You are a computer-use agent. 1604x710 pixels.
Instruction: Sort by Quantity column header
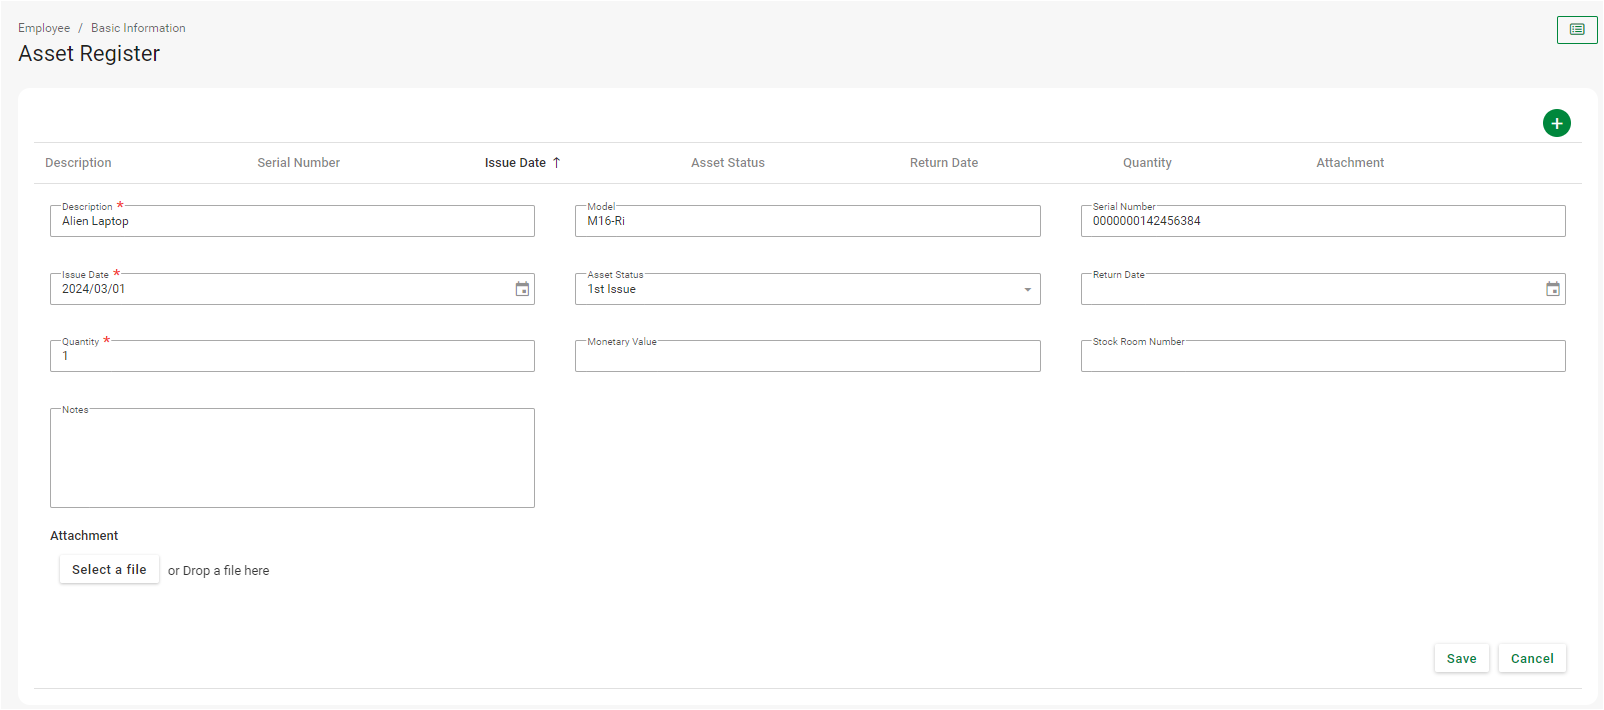pyautogui.click(x=1146, y=163)
